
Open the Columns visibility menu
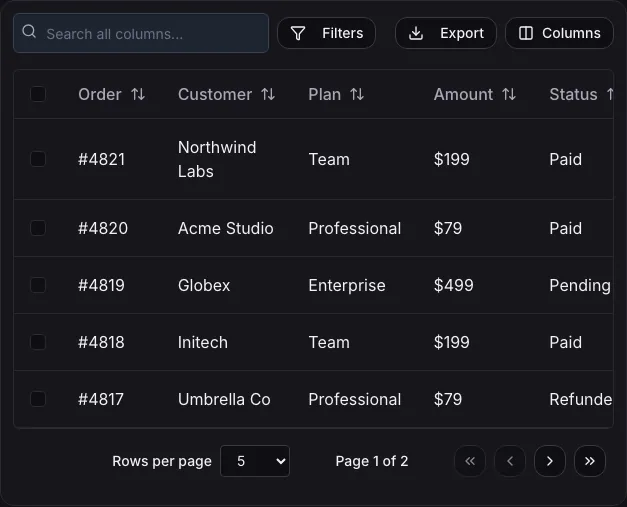point(559,33)
